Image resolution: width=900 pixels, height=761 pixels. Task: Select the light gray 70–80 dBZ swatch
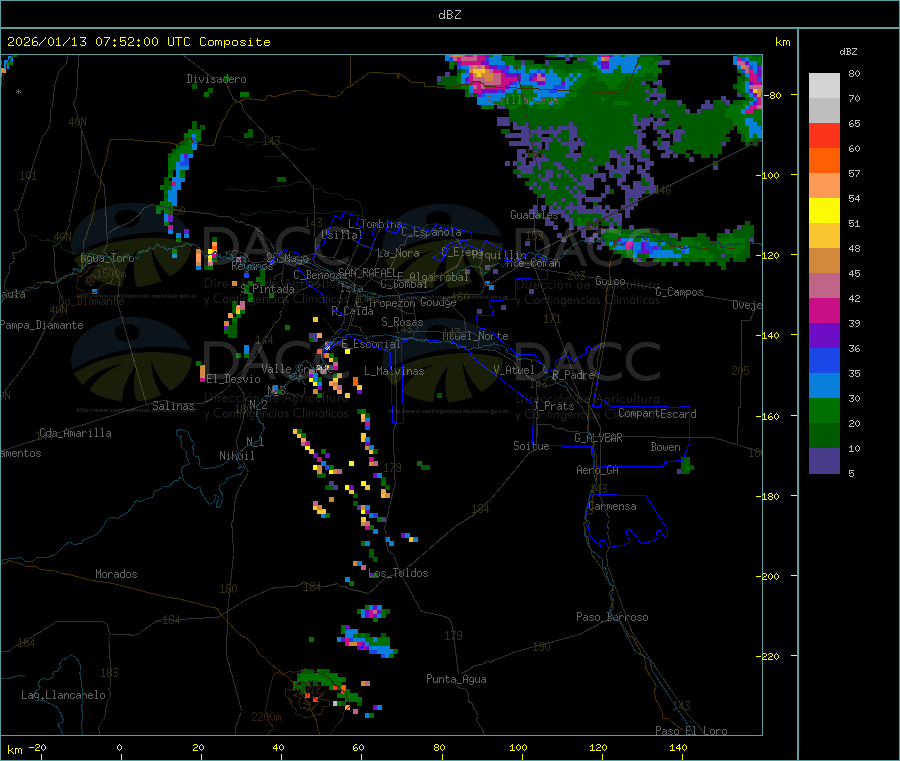point(824,86)
